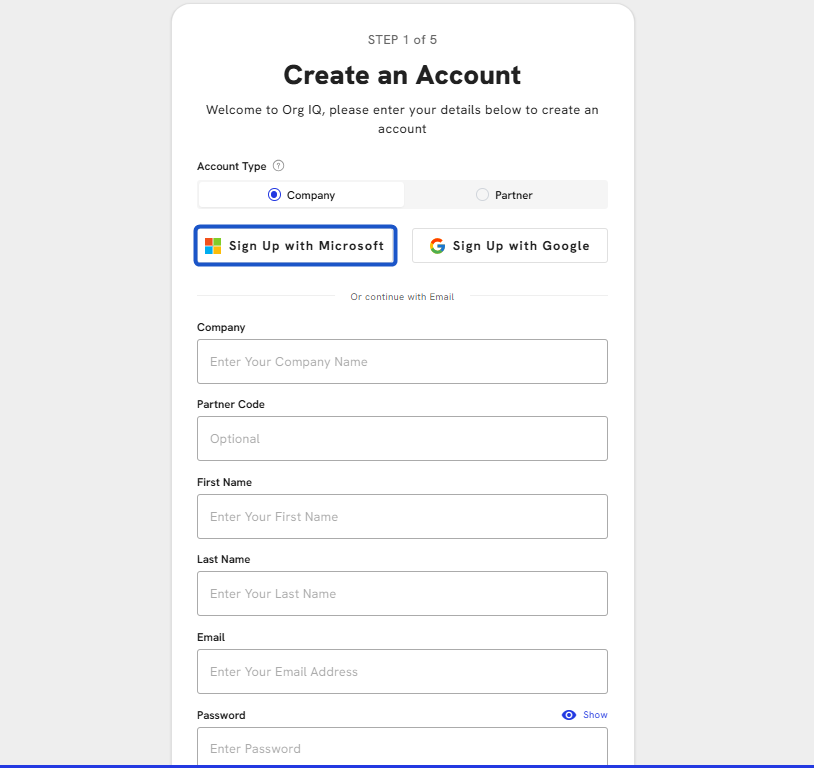Select the Company radio button

274,195
